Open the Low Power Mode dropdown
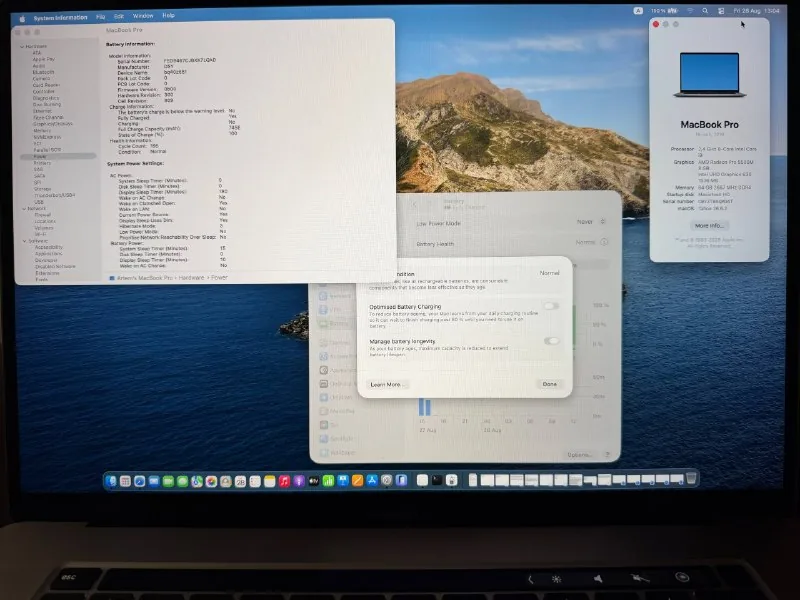800x600 pixels. [591, 222]
